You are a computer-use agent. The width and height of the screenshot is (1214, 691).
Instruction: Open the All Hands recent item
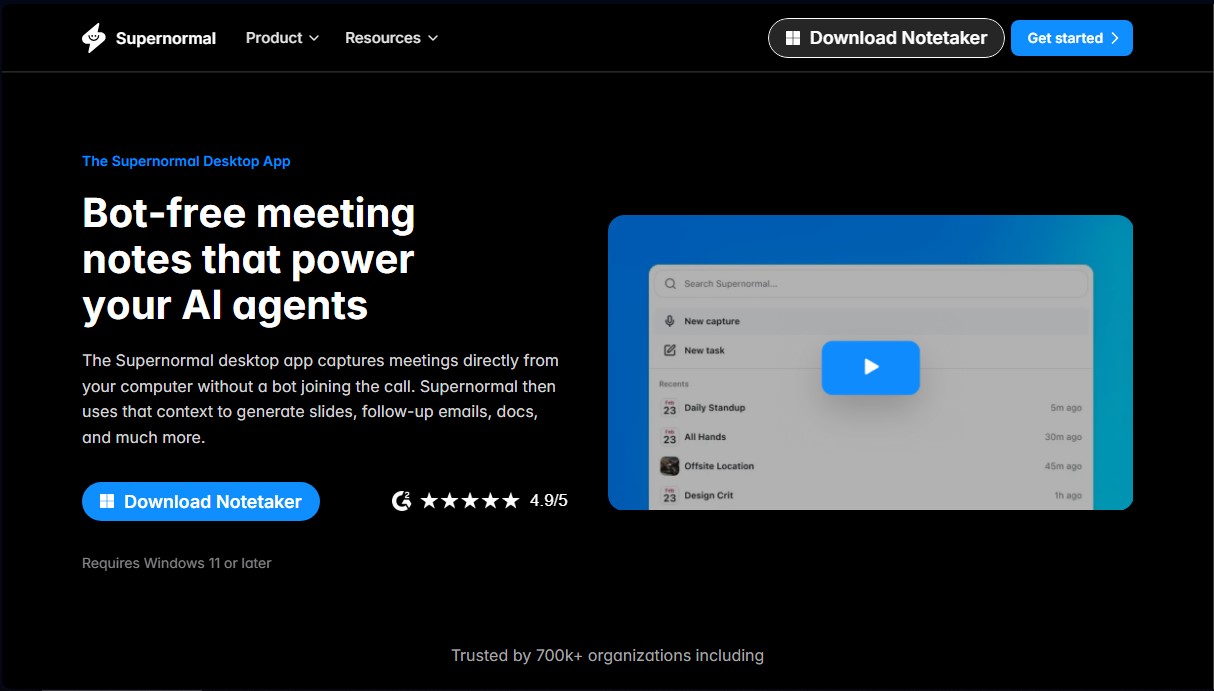coord(870,437)
